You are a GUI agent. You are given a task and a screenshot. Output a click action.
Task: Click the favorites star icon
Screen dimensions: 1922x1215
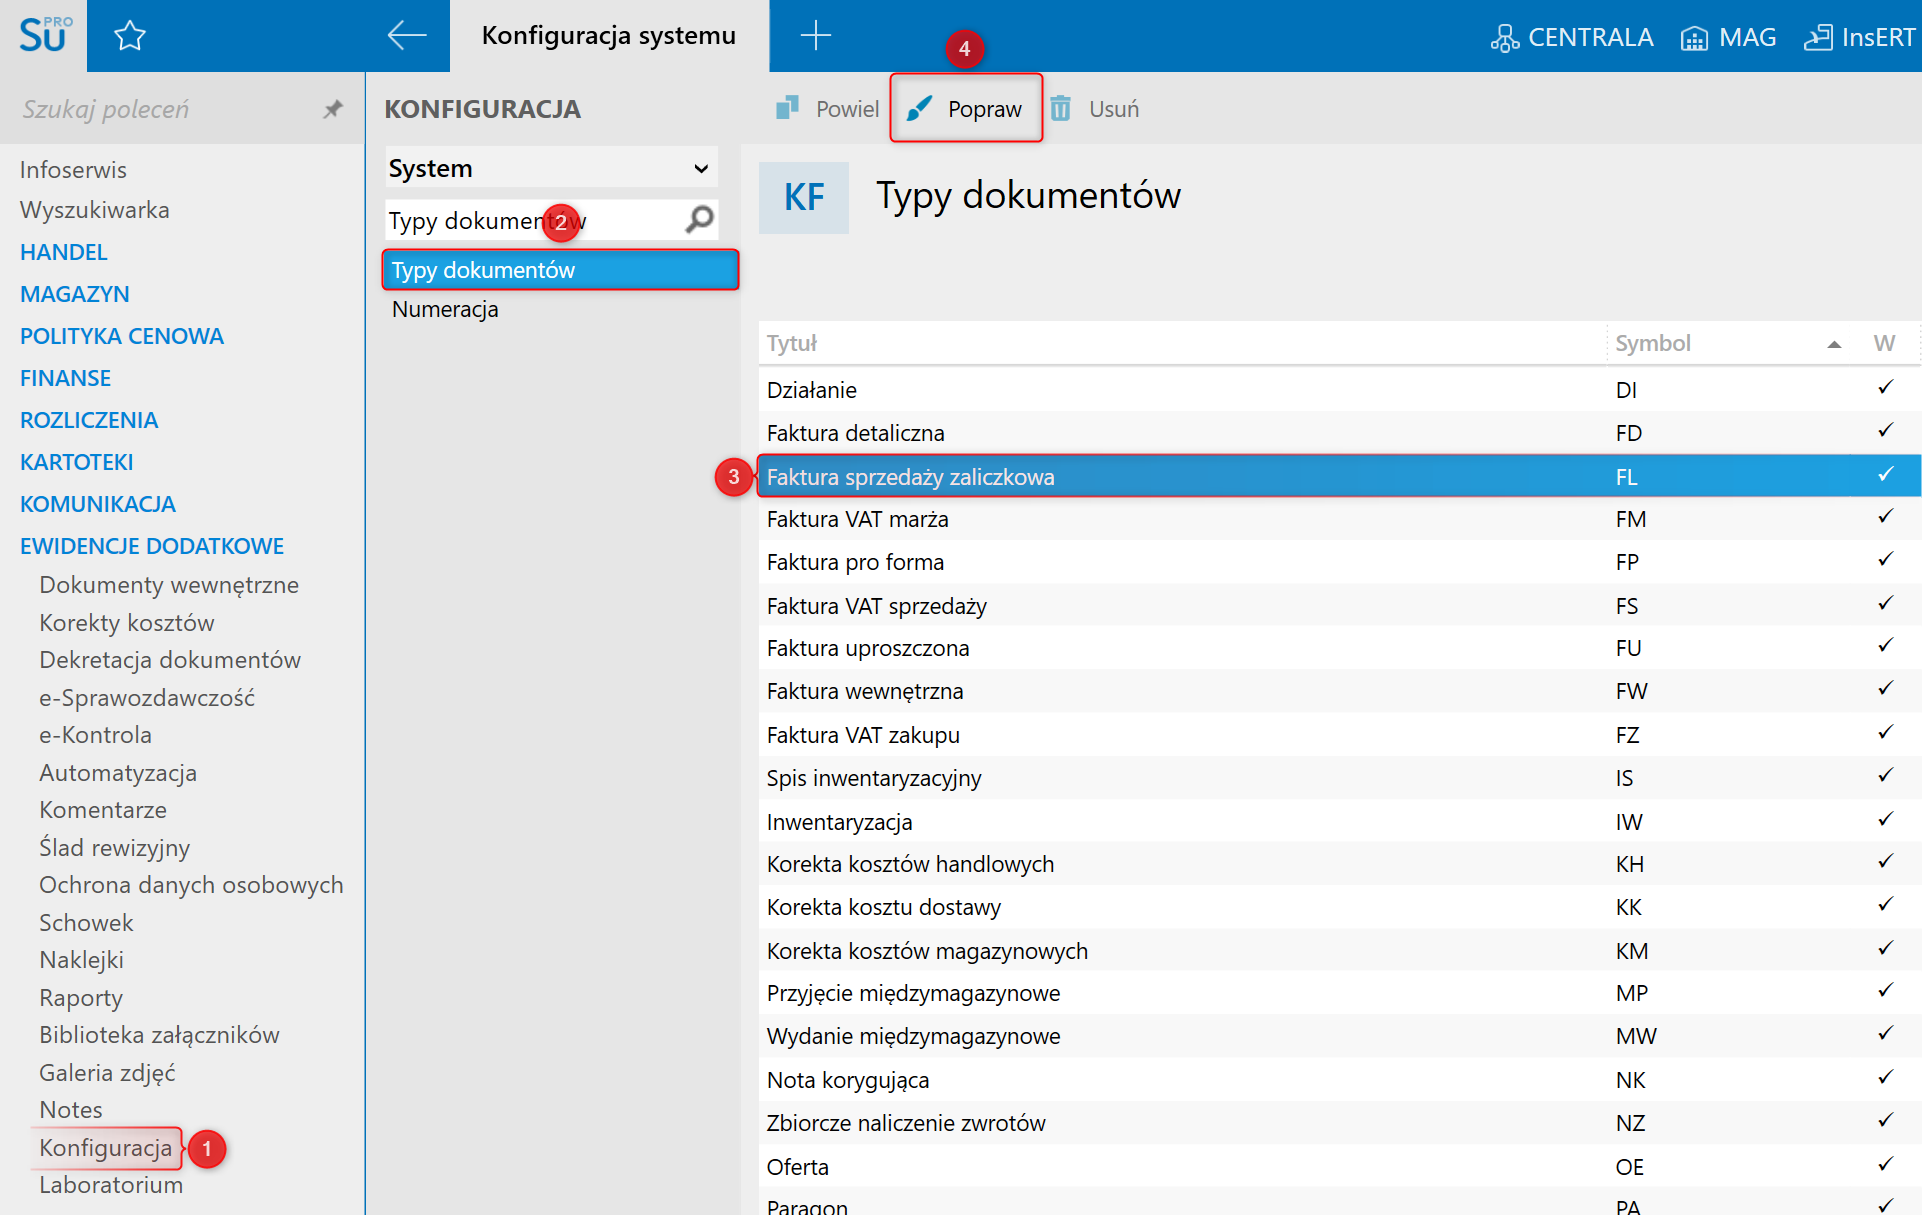[x=130, y=36]
